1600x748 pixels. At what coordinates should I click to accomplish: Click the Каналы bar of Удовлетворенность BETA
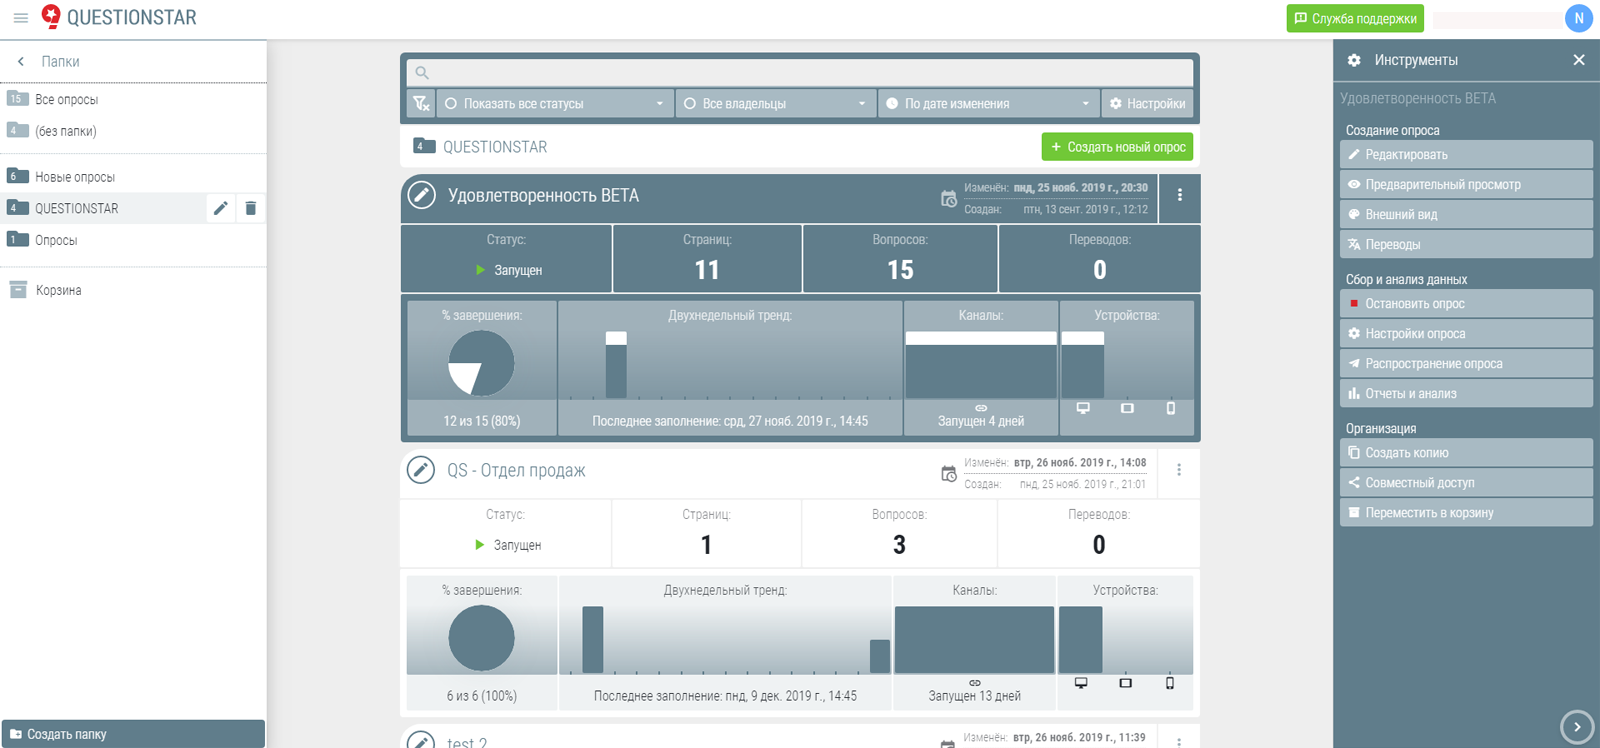(981, 366)
